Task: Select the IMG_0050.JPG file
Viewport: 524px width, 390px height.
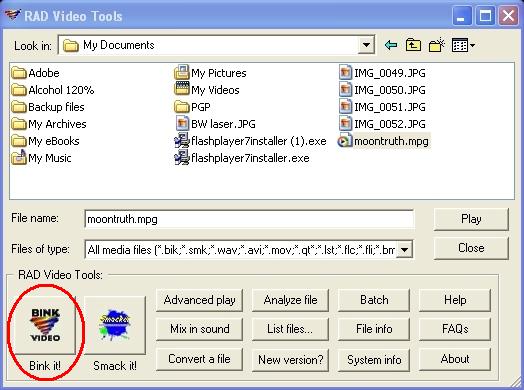Action: tap(382, 90)
